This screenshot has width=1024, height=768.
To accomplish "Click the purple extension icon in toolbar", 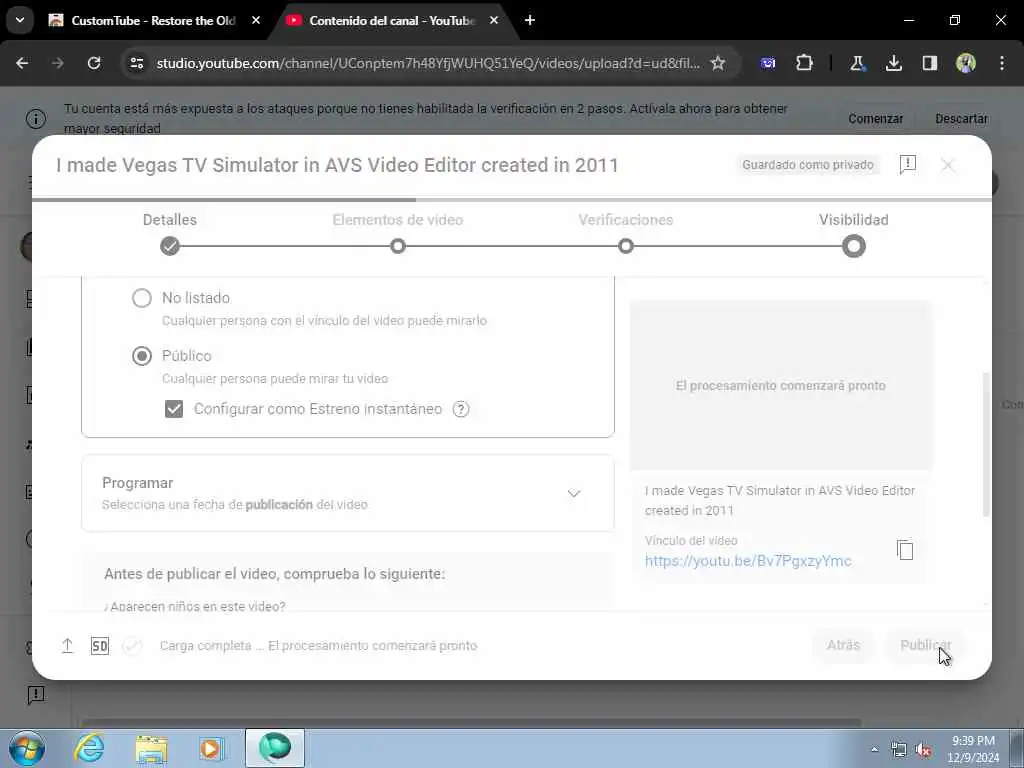I will 768,63.
